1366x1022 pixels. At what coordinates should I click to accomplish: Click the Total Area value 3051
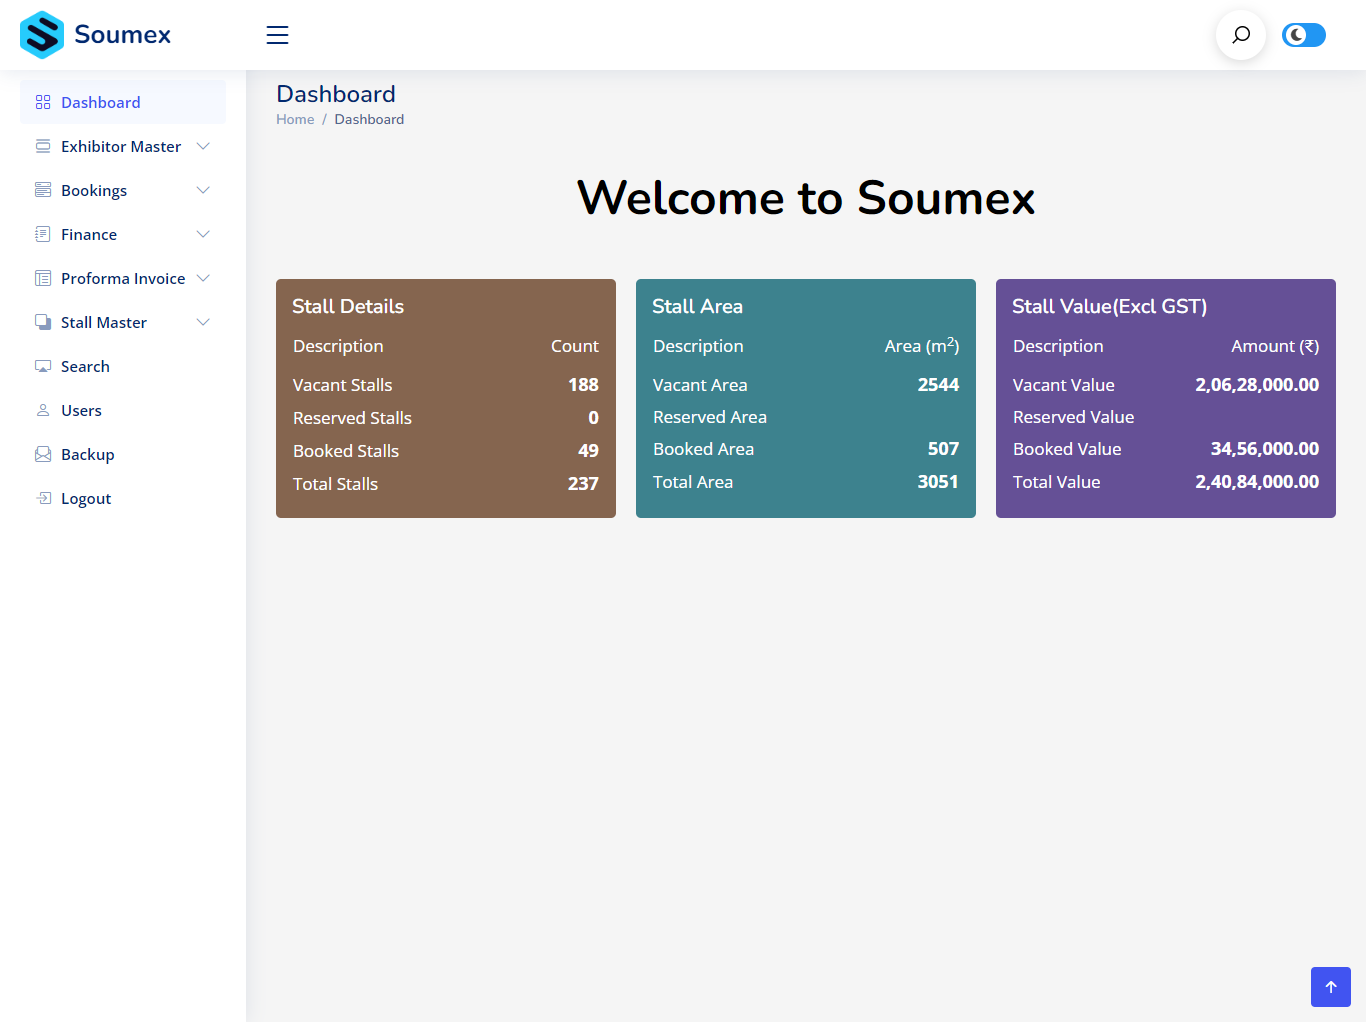click(938, 482)
